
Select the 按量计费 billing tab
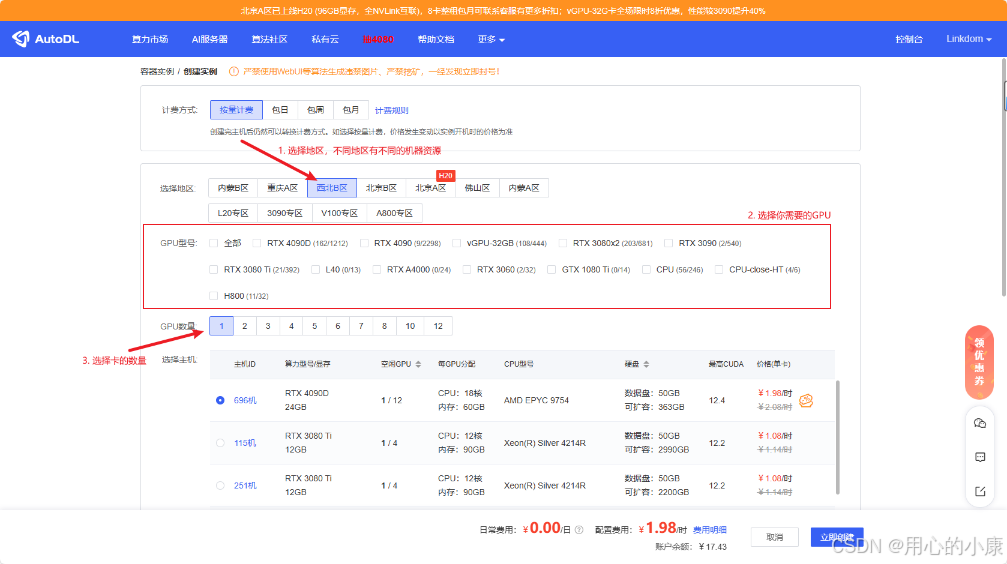point(236,110)
